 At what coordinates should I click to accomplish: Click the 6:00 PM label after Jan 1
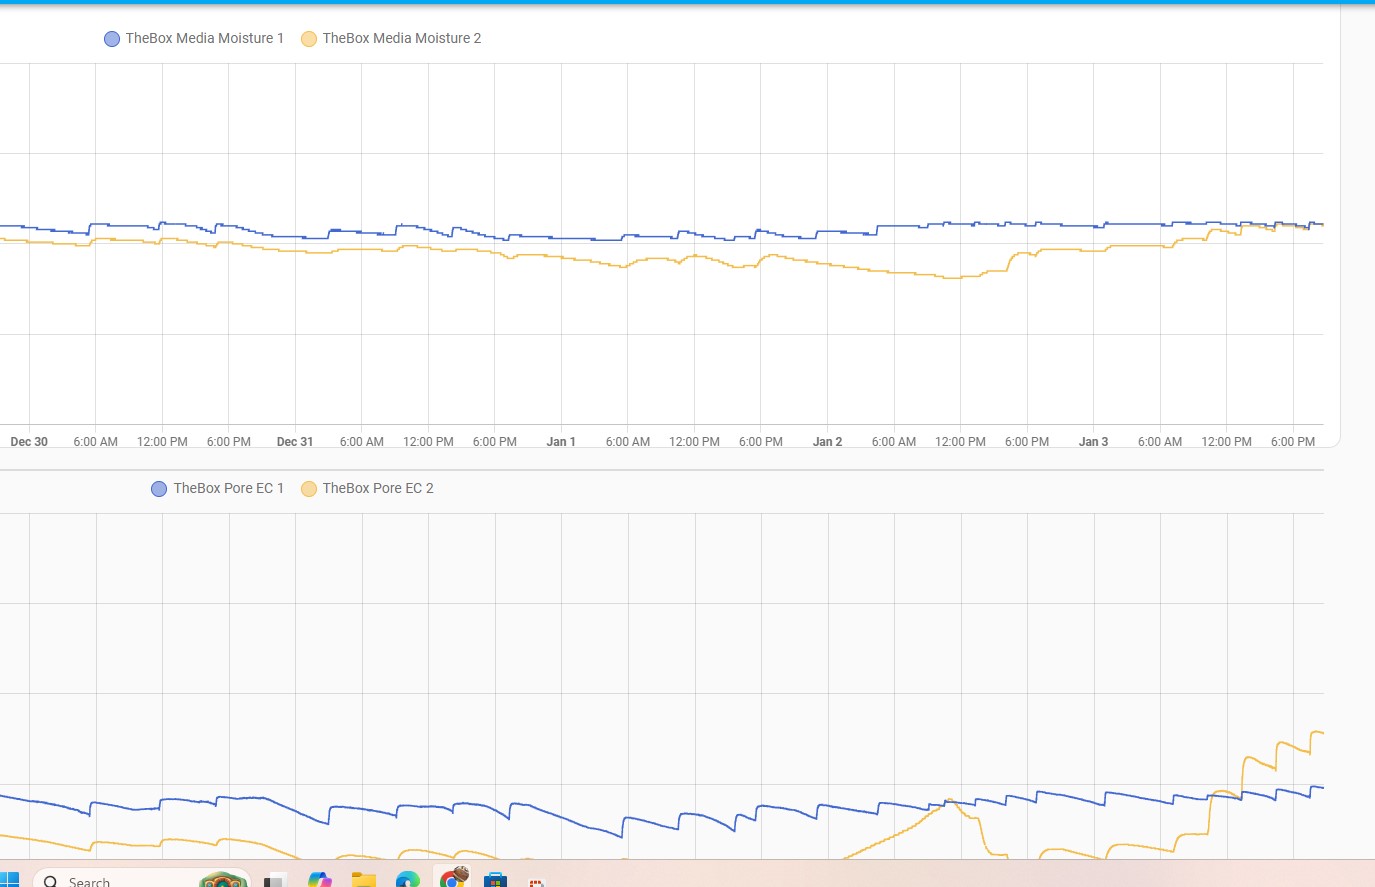761,441
